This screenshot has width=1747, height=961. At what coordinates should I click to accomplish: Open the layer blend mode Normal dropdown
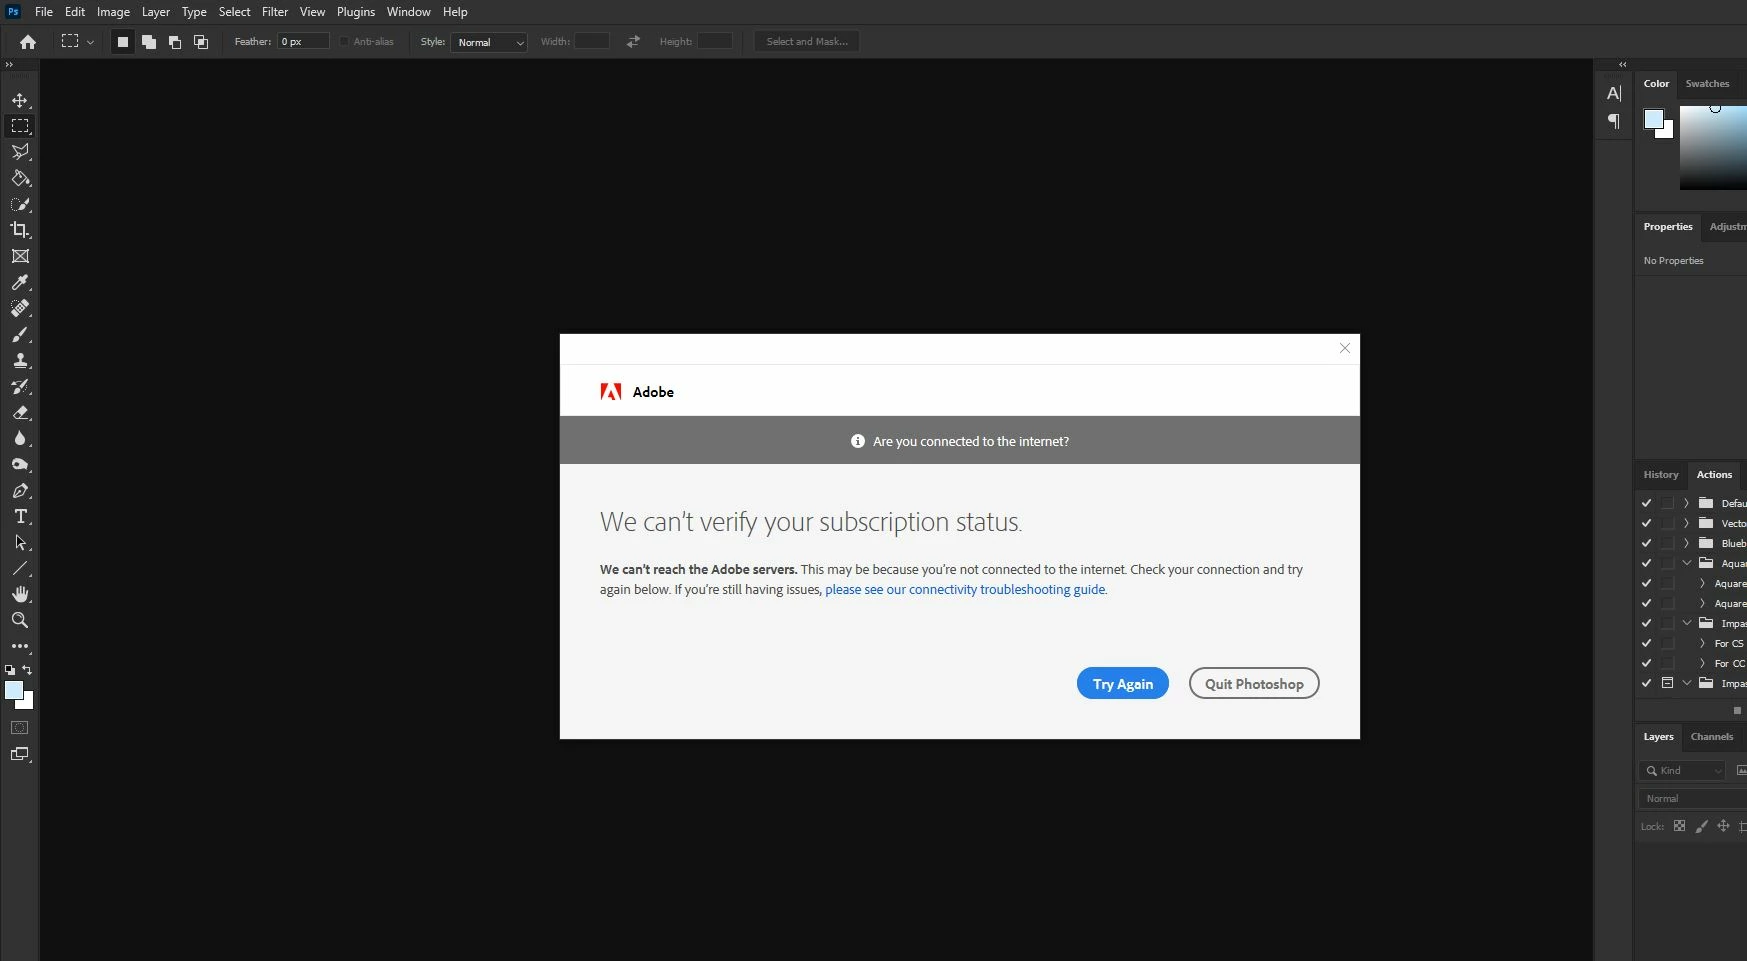click(x=1692, y=798)
